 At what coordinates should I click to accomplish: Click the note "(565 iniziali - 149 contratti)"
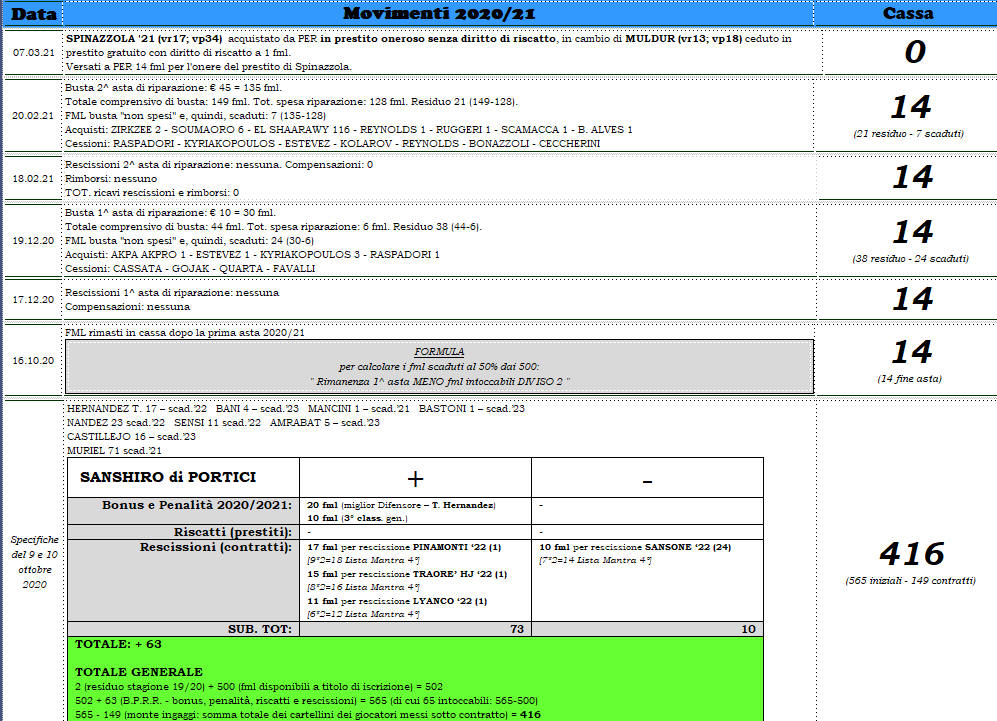911,580
